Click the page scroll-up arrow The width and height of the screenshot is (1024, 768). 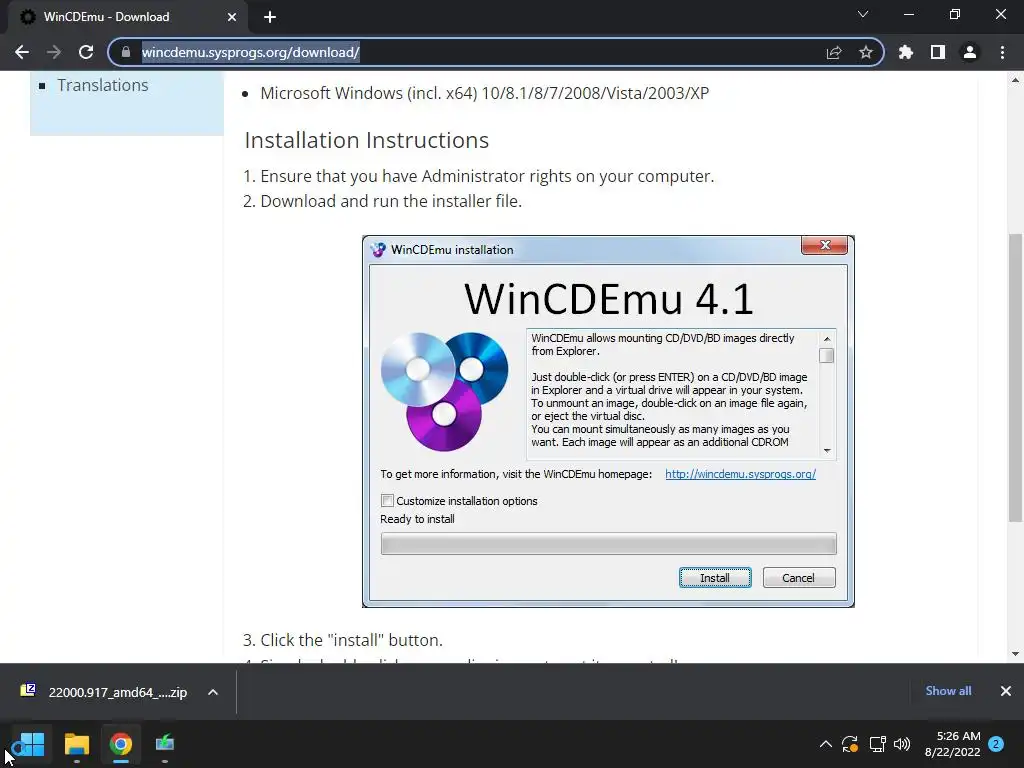pyautogui.click(x=1015, y=80)
